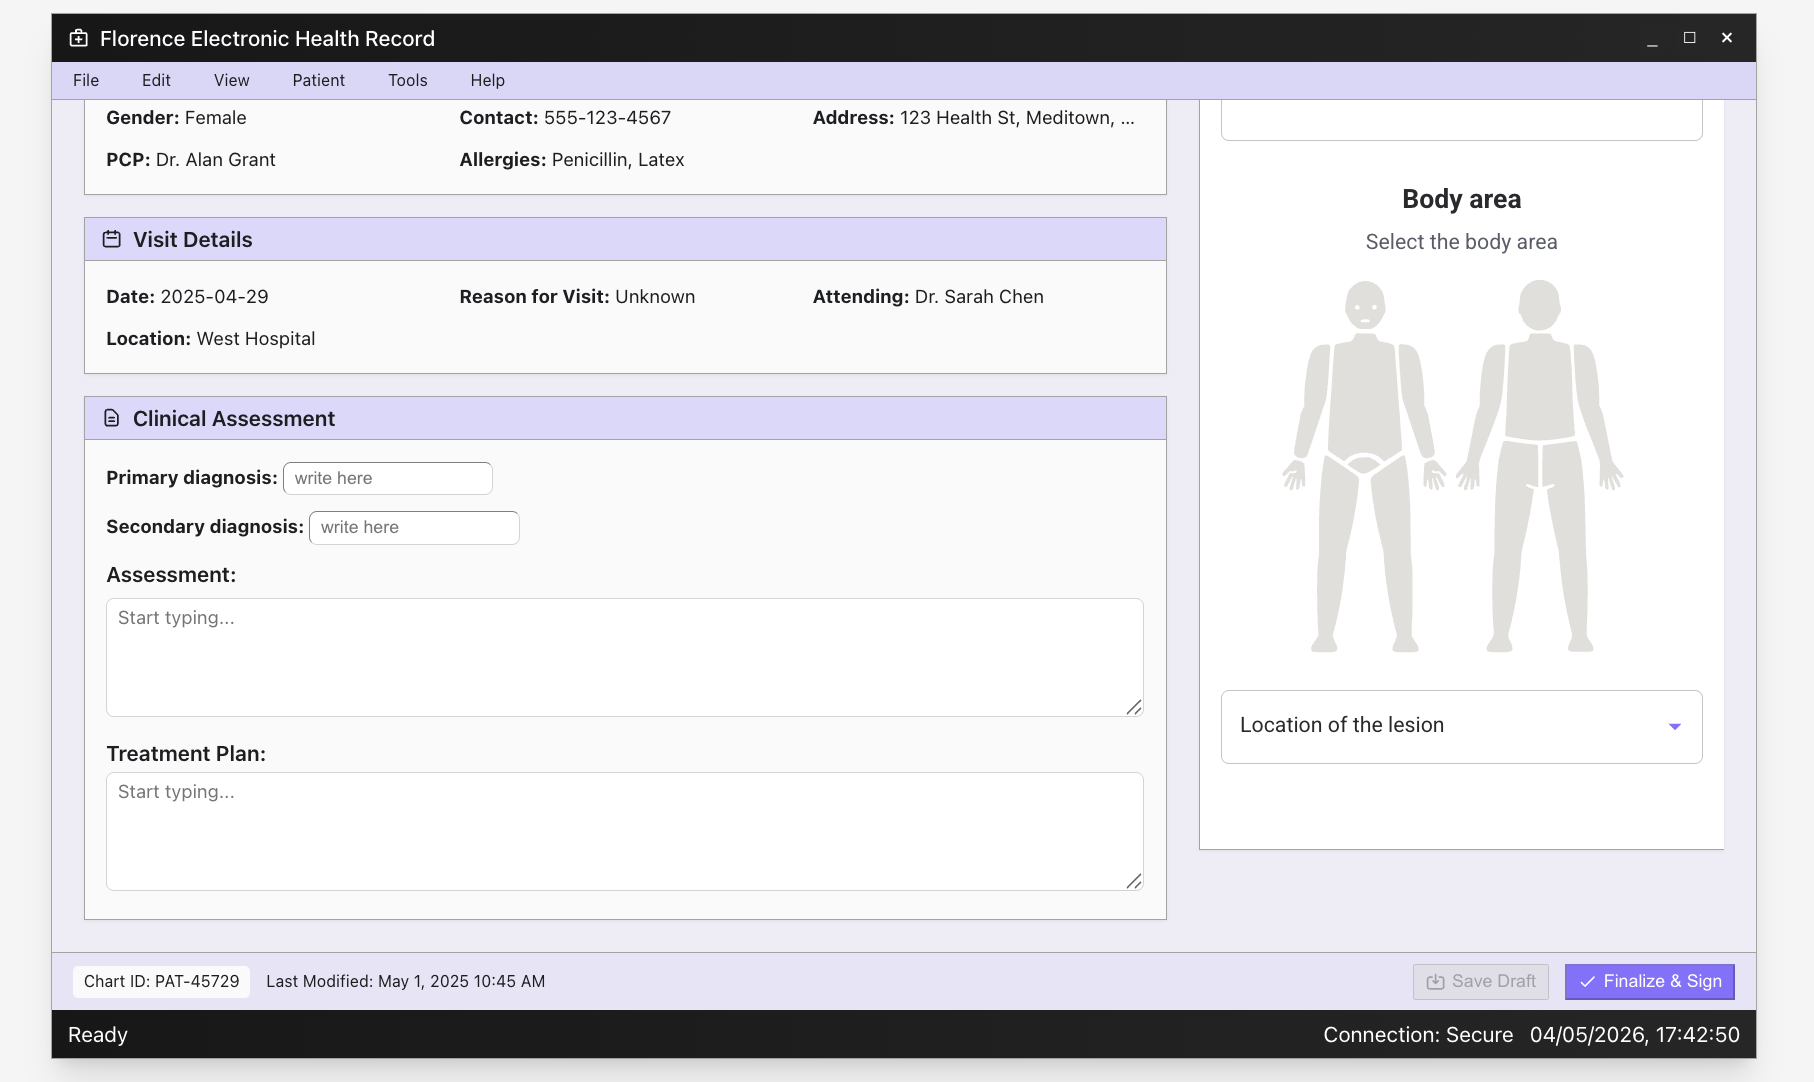1814x1082 pixels.
Task: Click the Clinical Assessment section header
Action: click(x=625, y=418)
